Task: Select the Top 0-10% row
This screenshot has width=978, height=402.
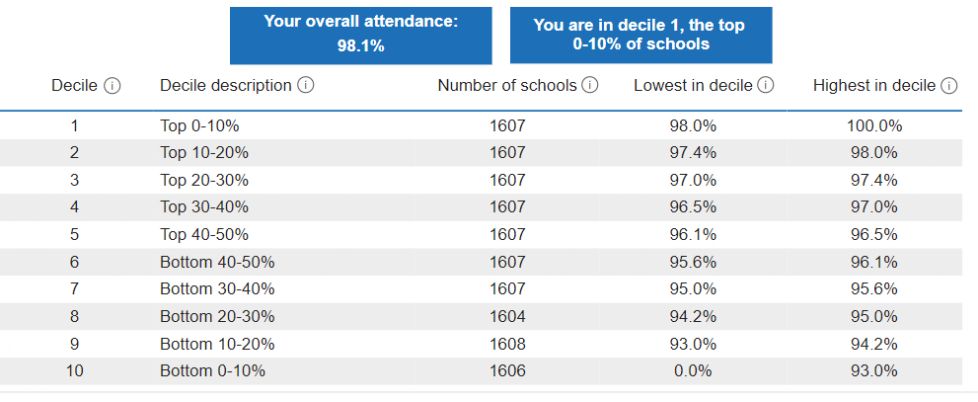Action: (x=481, y=126)
